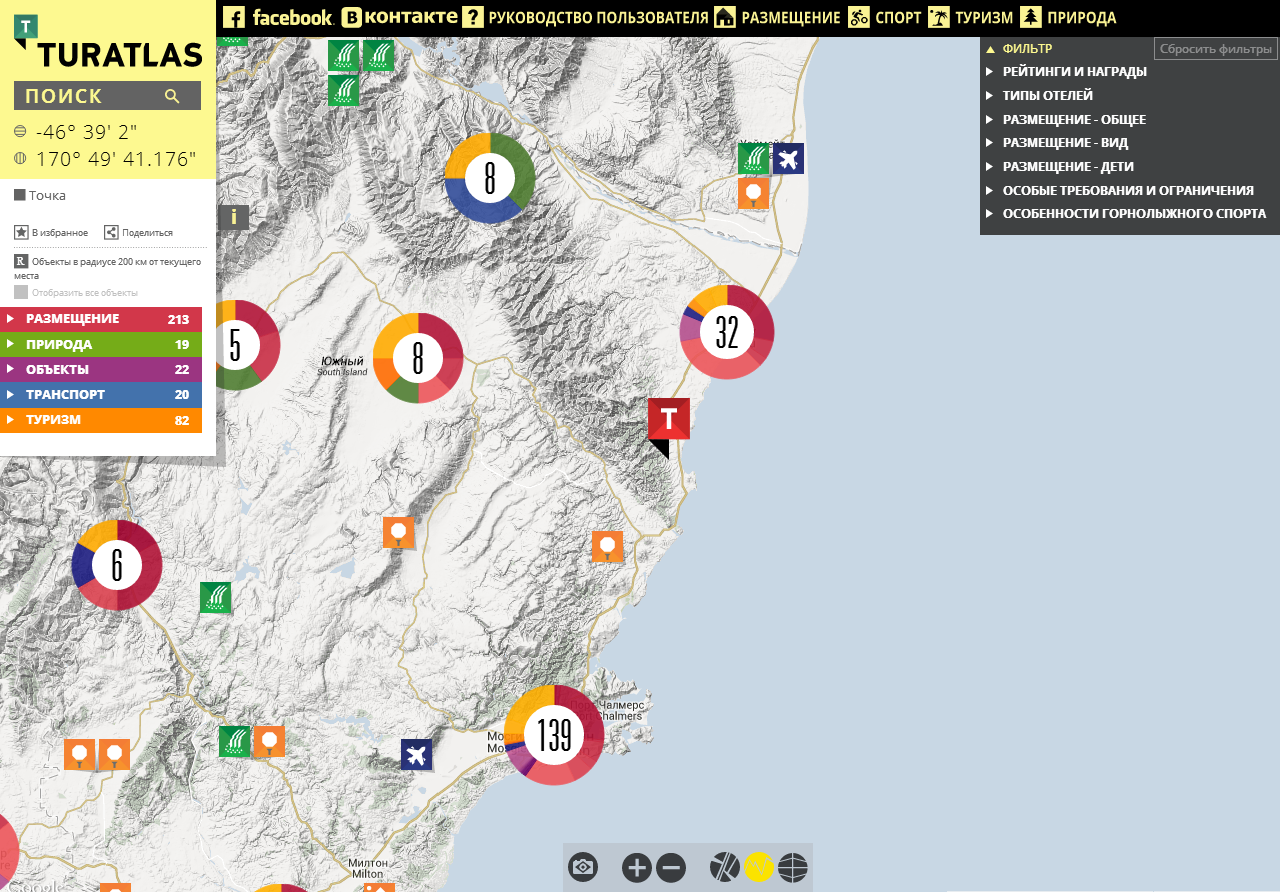Open the Turatlas Facebook page
This screenshot has height=892, width=1280.
tap(278, 17)
